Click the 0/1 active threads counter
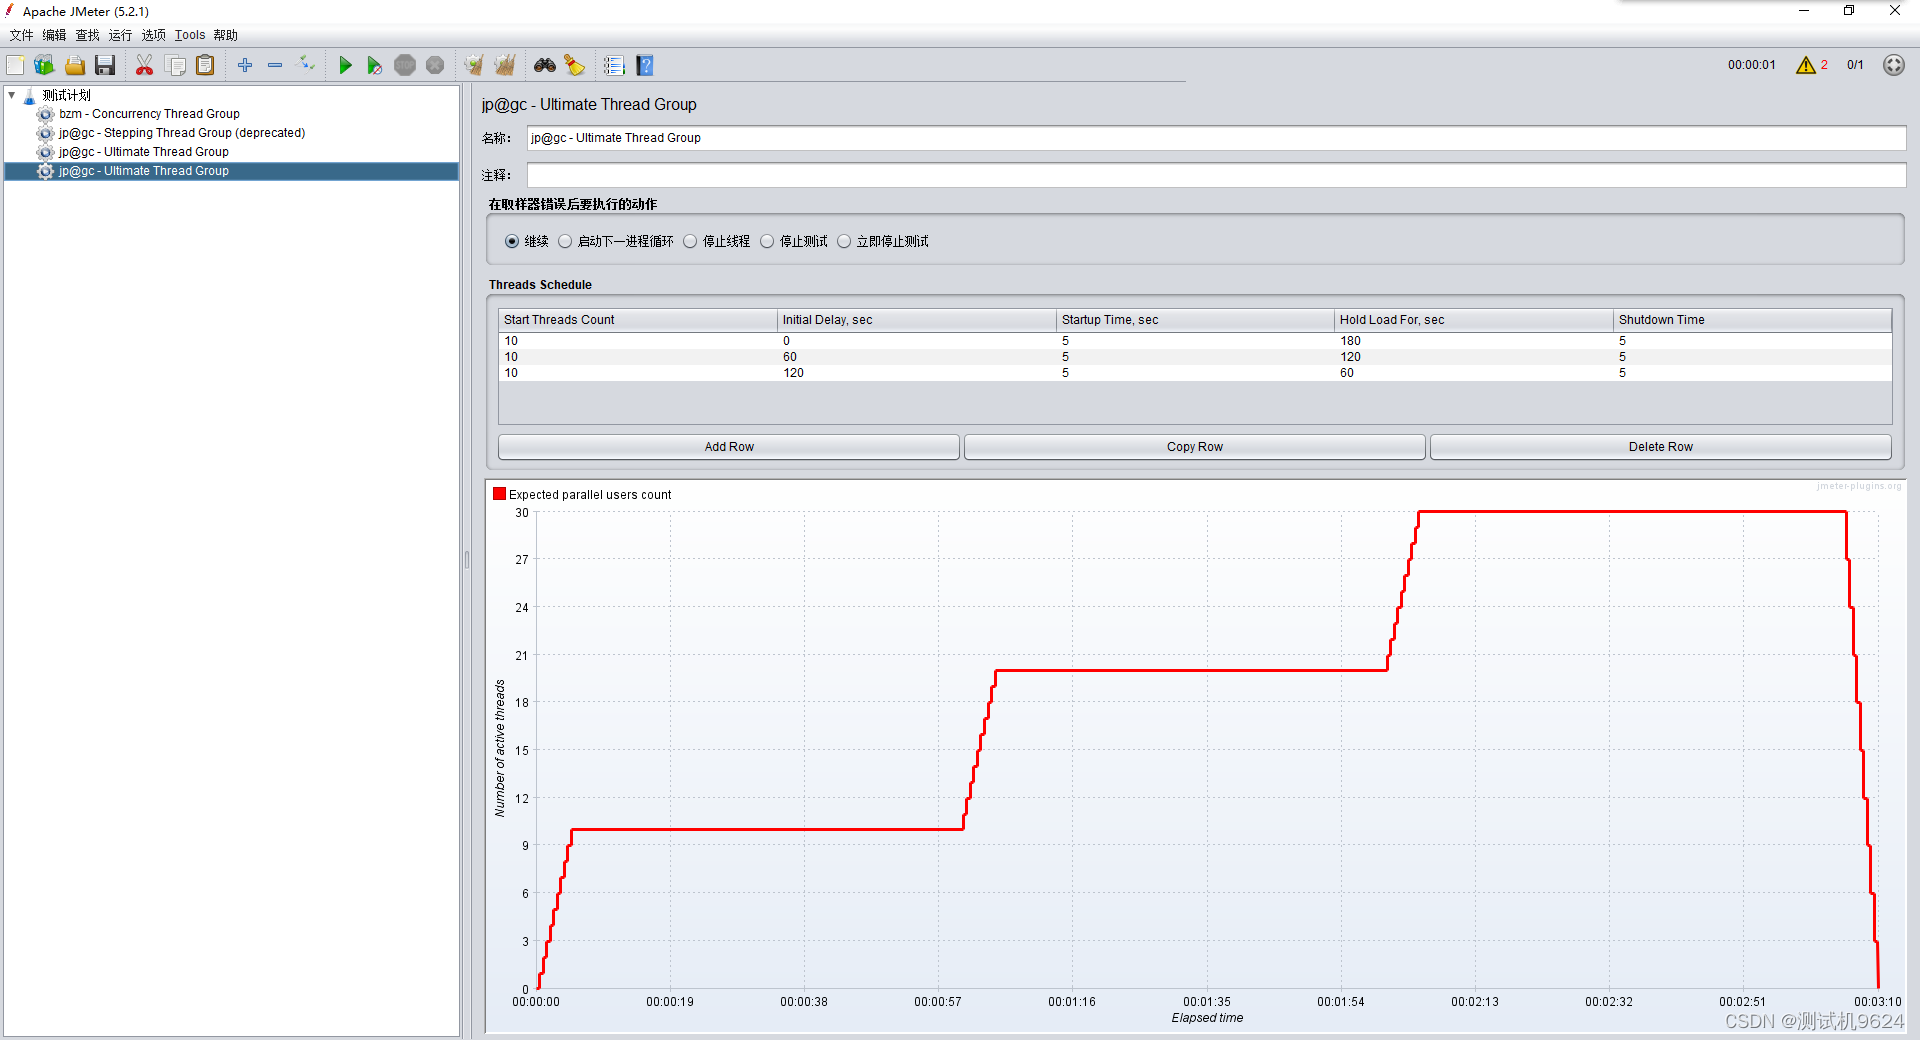This screenshot has height=1040, width=1920. [1855, 65]
